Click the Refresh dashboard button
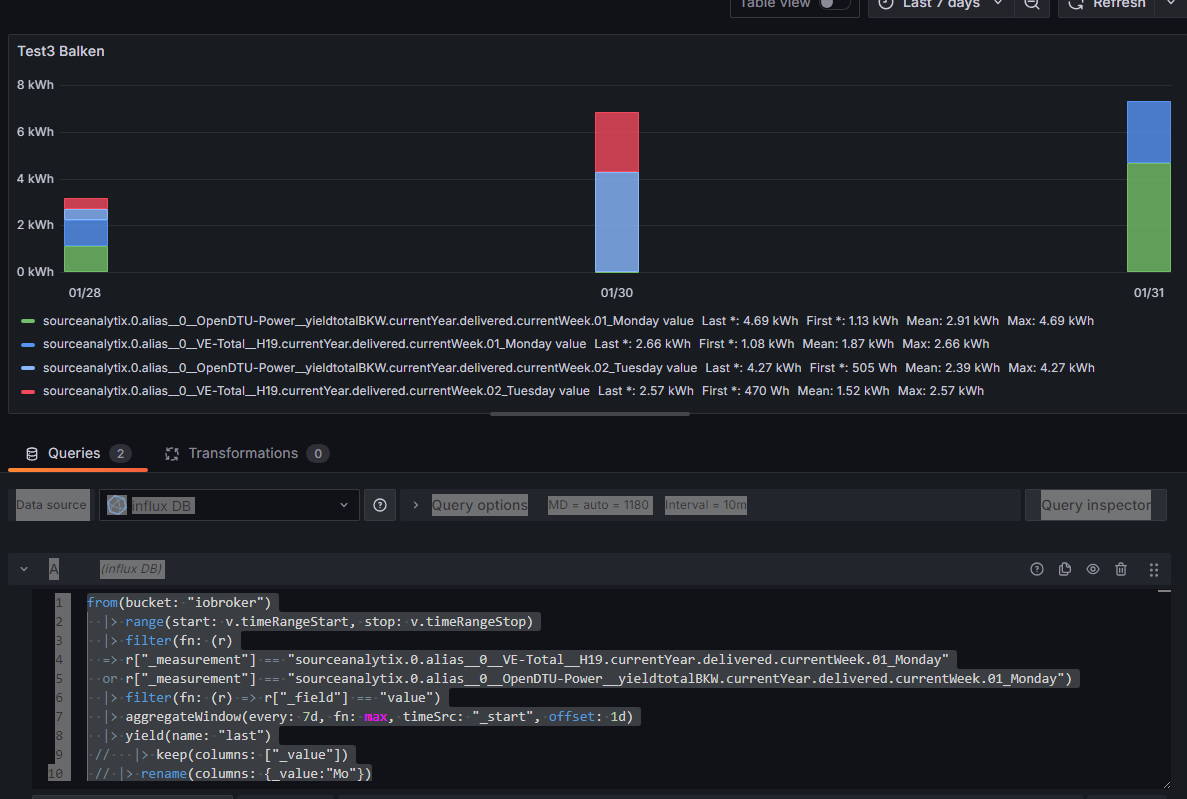 1108,5
